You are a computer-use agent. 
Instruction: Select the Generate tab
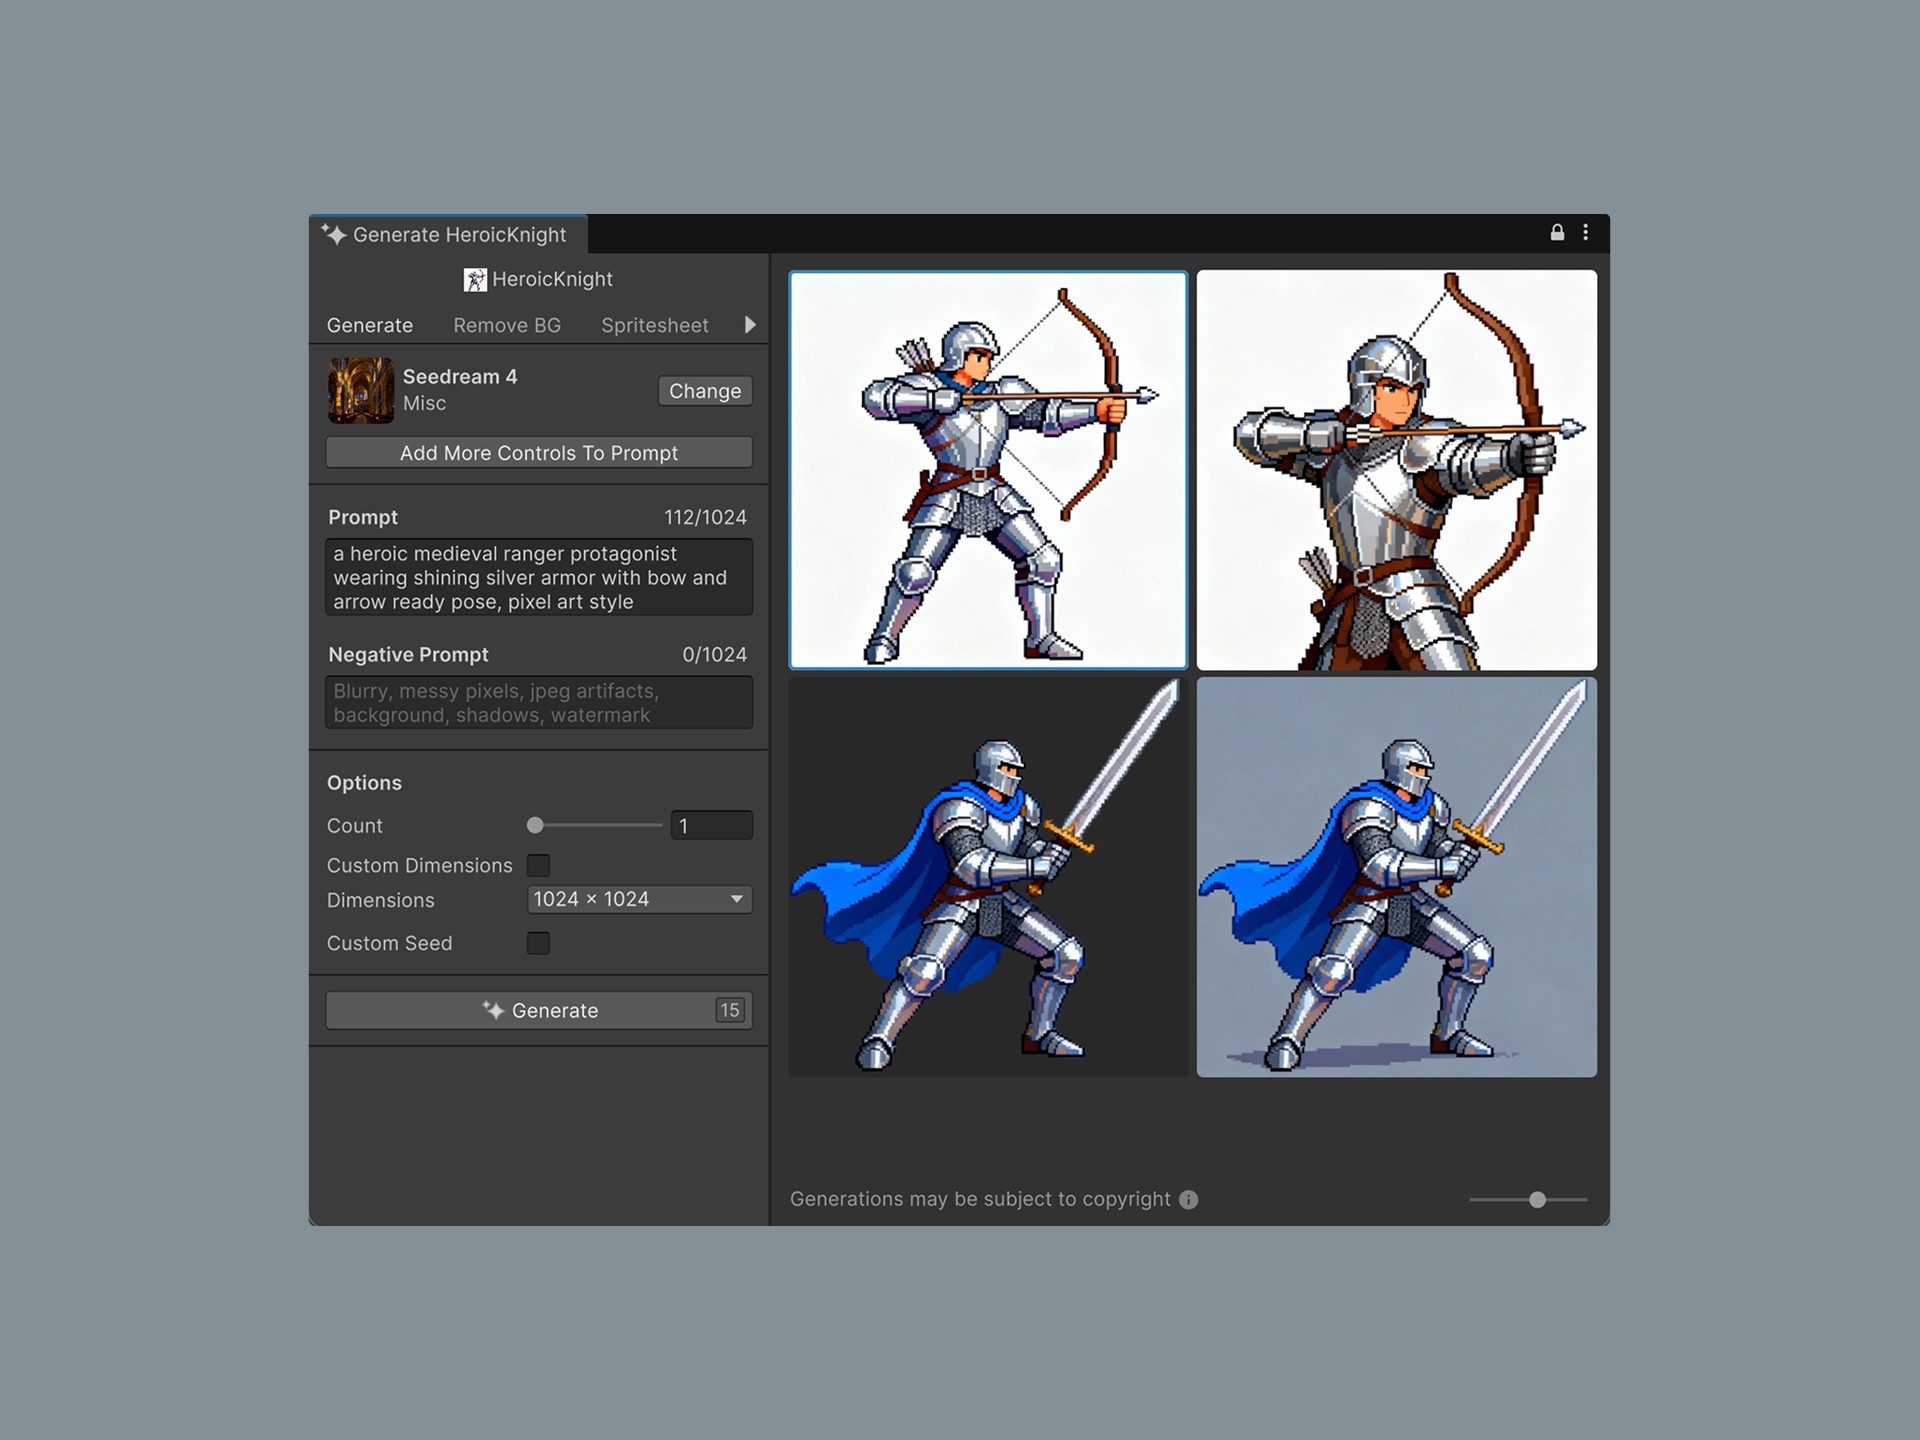[370, 326]
